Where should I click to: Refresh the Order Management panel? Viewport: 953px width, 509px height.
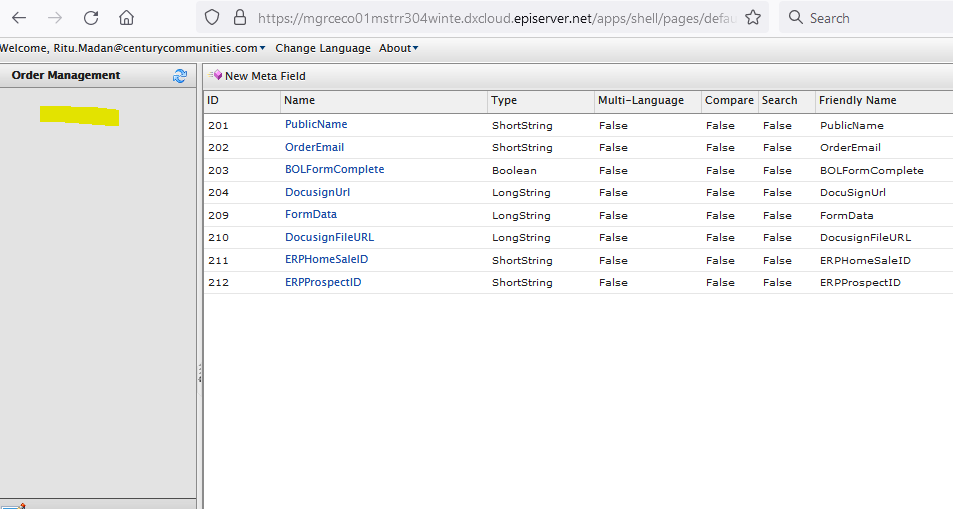coord(180,76)
